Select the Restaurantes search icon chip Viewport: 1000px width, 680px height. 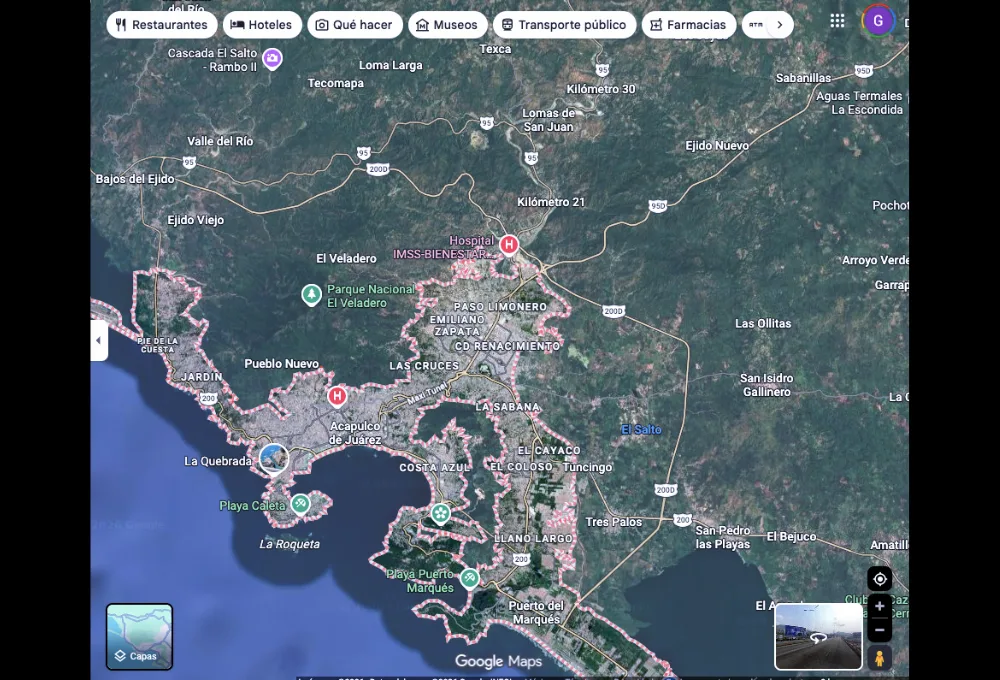pyautogui.click(x=121, y=24)
